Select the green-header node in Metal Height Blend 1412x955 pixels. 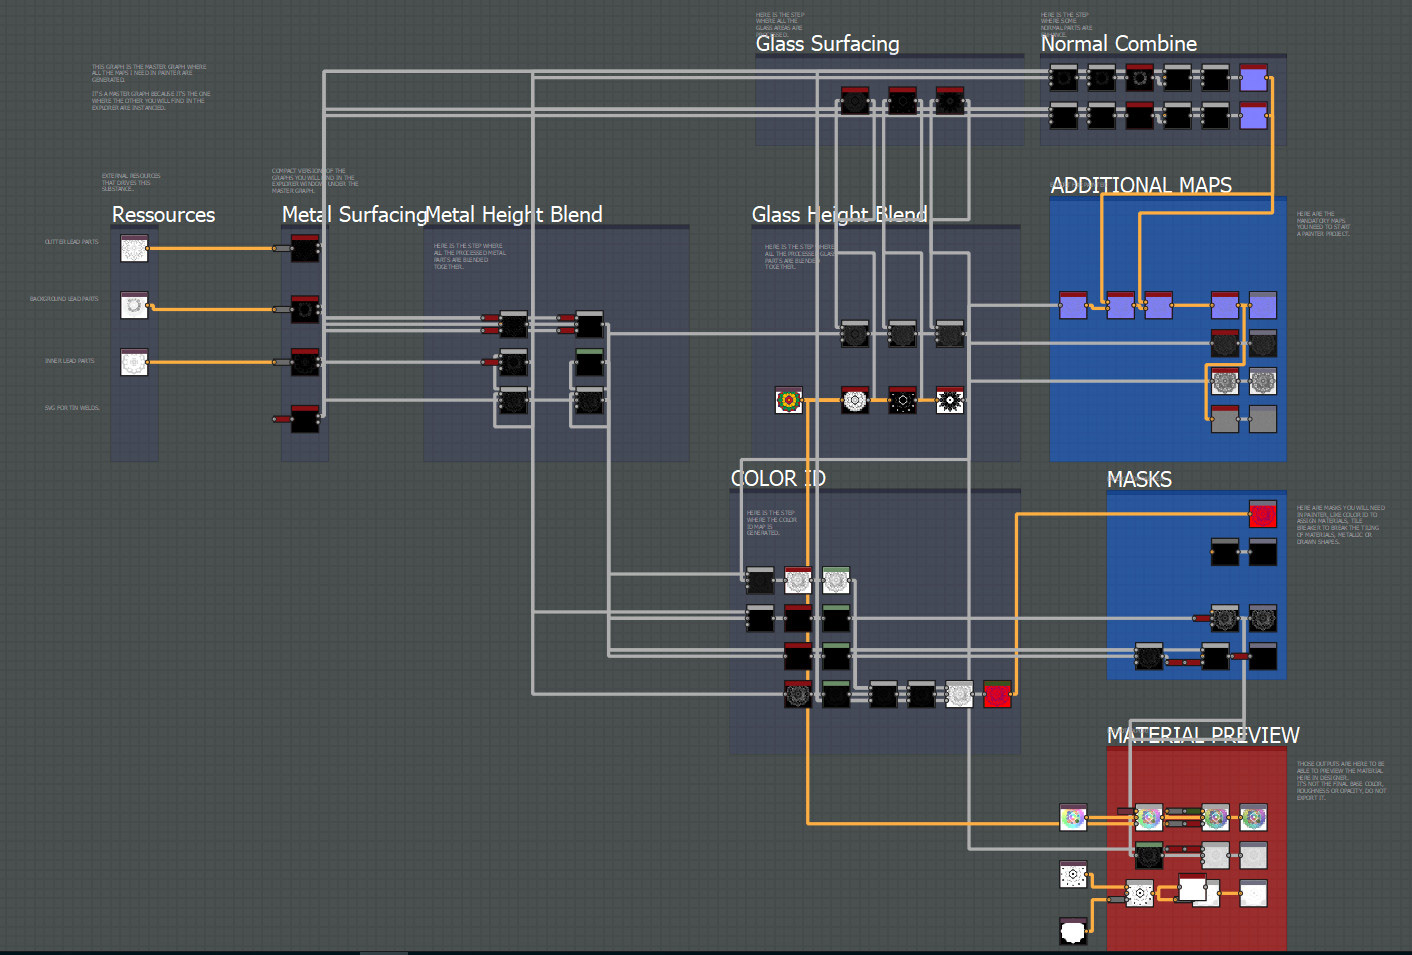(x=589, y=362)
